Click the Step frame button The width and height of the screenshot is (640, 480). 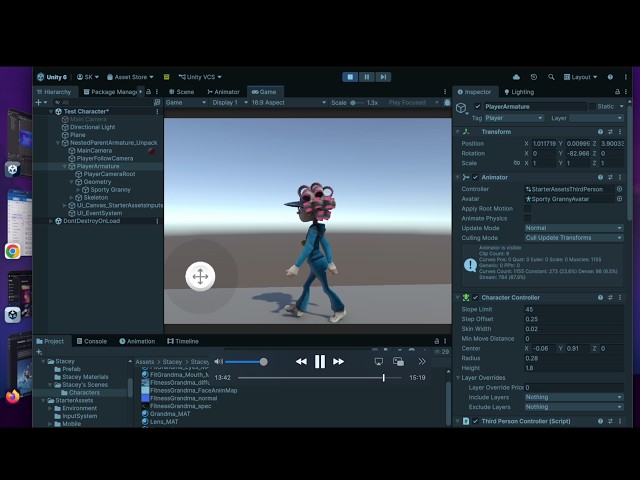(383, 77)
